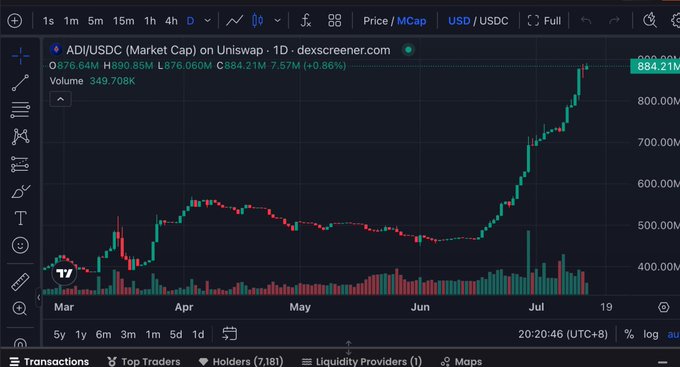Screen dimensions: 680x367
Task: Set range to 5d
Action: click(x=176, y=334)
